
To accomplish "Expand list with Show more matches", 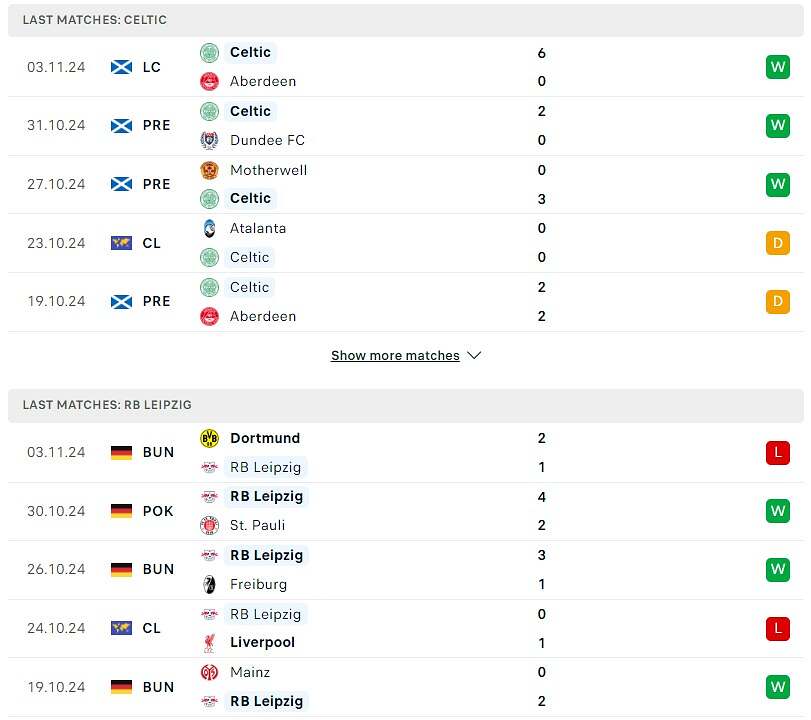I will (395, 356).
